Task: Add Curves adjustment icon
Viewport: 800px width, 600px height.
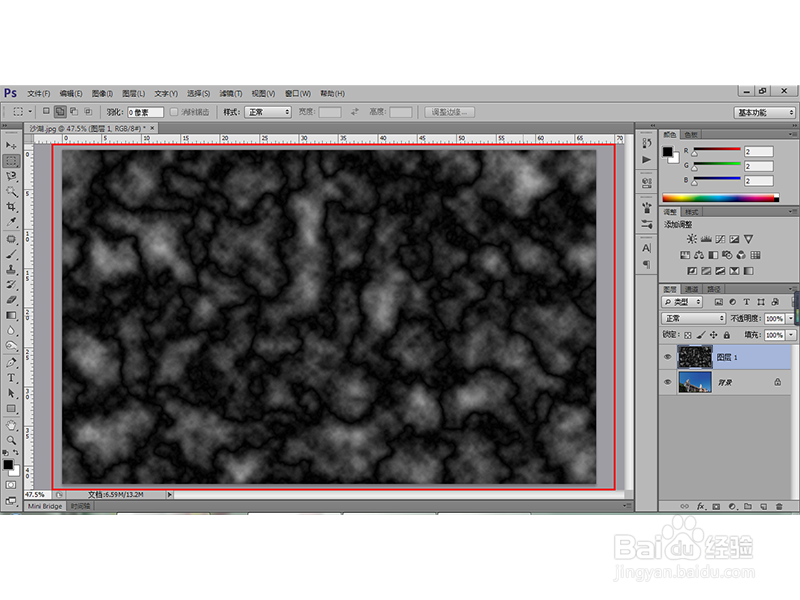Action: (720, 239)
